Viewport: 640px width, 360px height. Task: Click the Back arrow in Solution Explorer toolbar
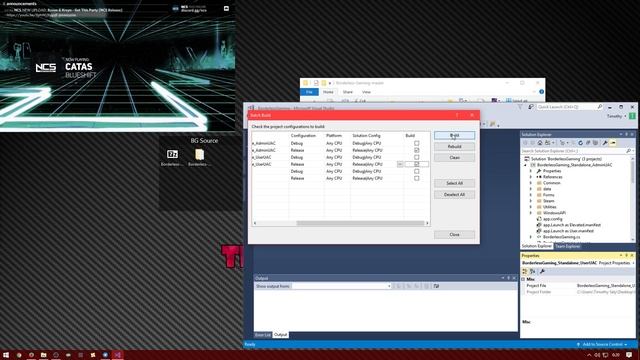[525, 143]
